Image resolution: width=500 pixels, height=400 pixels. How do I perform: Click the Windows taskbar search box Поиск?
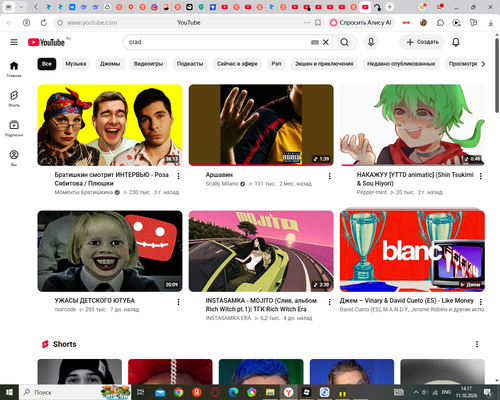pyautogui.click(x=75, y=392)
